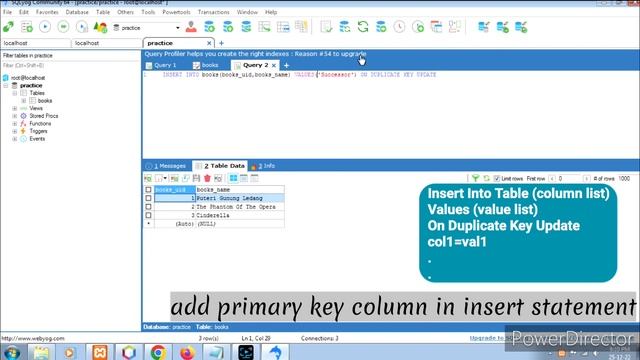Open the Powertools menu
Screen dimensions: 640x360
click(176, 12)
